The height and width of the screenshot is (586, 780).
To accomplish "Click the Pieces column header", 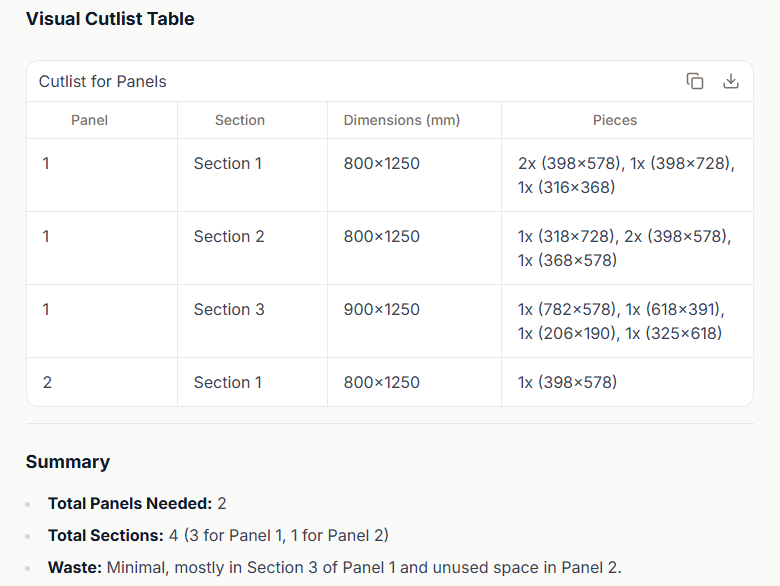I will [615, 120].
